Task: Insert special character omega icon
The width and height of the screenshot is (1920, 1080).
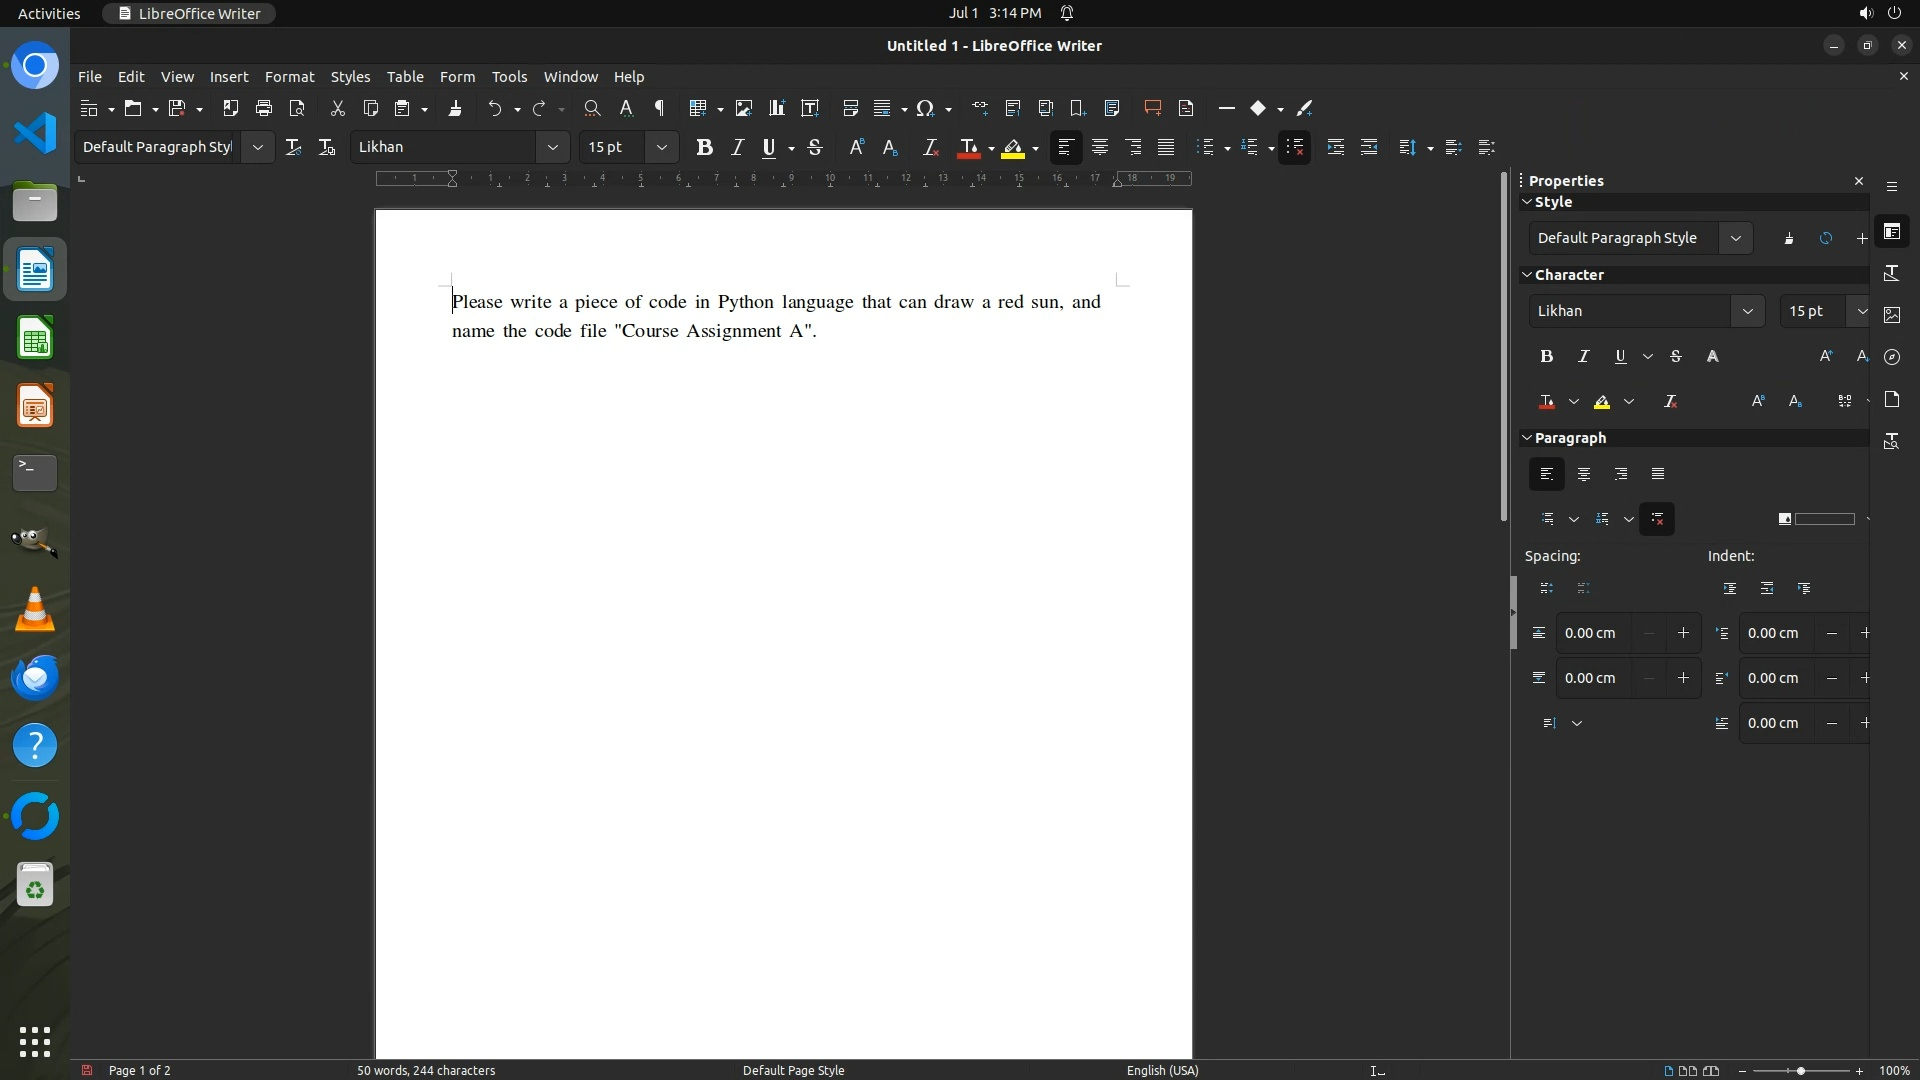Action: point(925,108)
